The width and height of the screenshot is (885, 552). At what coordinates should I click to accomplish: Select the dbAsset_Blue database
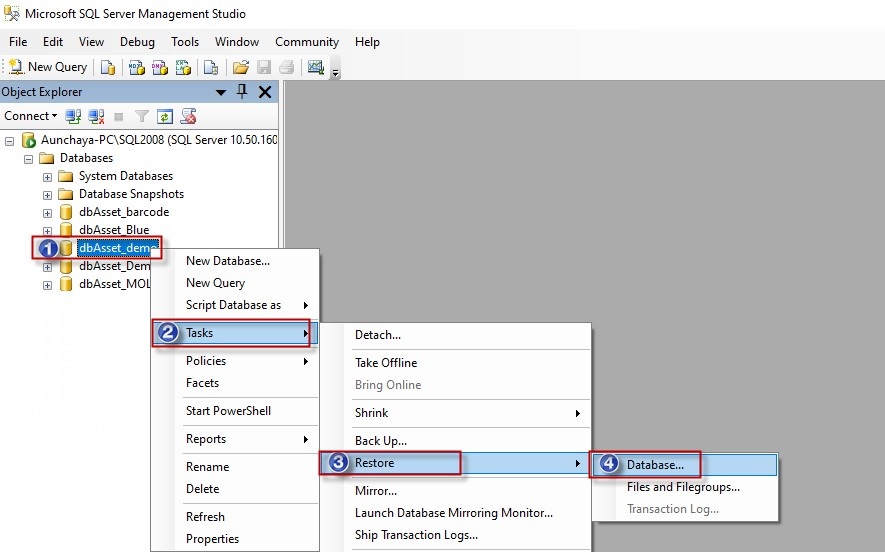point(114,230)
